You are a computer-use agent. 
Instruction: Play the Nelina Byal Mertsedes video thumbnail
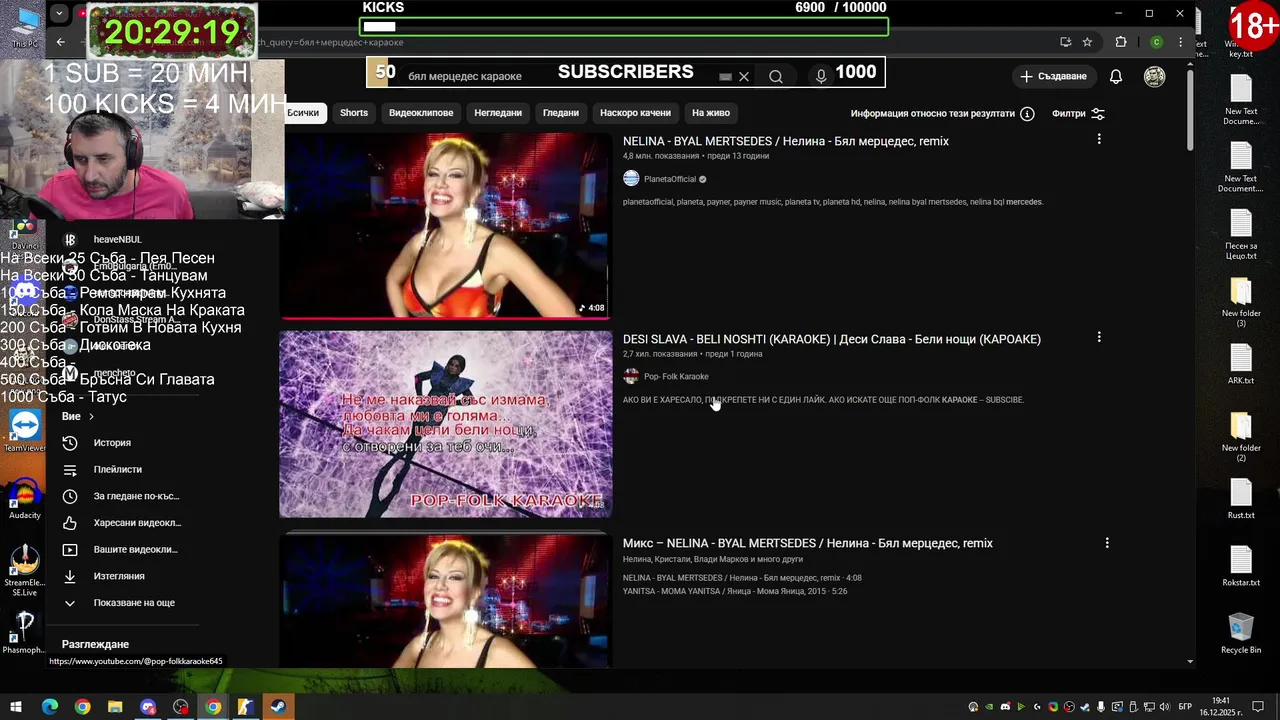coord(446,226)
